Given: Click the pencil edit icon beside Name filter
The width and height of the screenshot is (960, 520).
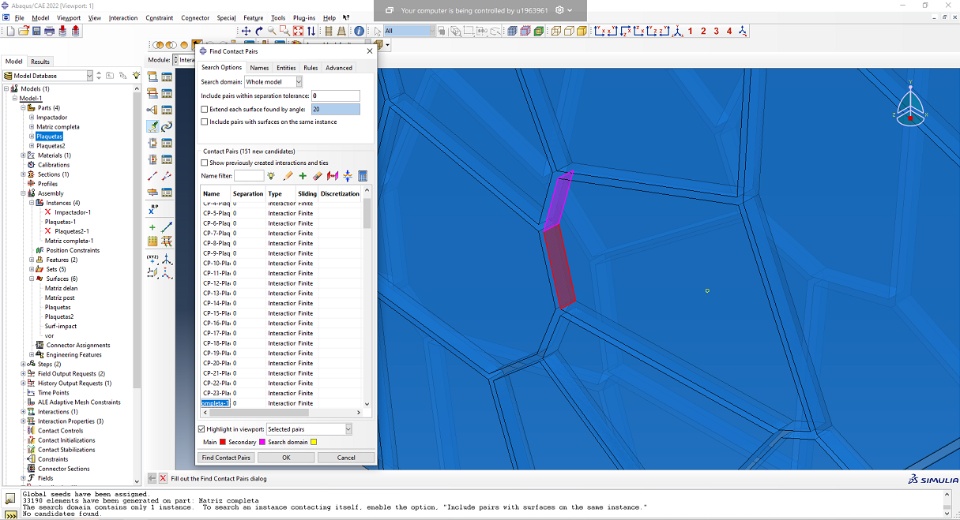Looking at the screenshot, I should pos(287,176).
